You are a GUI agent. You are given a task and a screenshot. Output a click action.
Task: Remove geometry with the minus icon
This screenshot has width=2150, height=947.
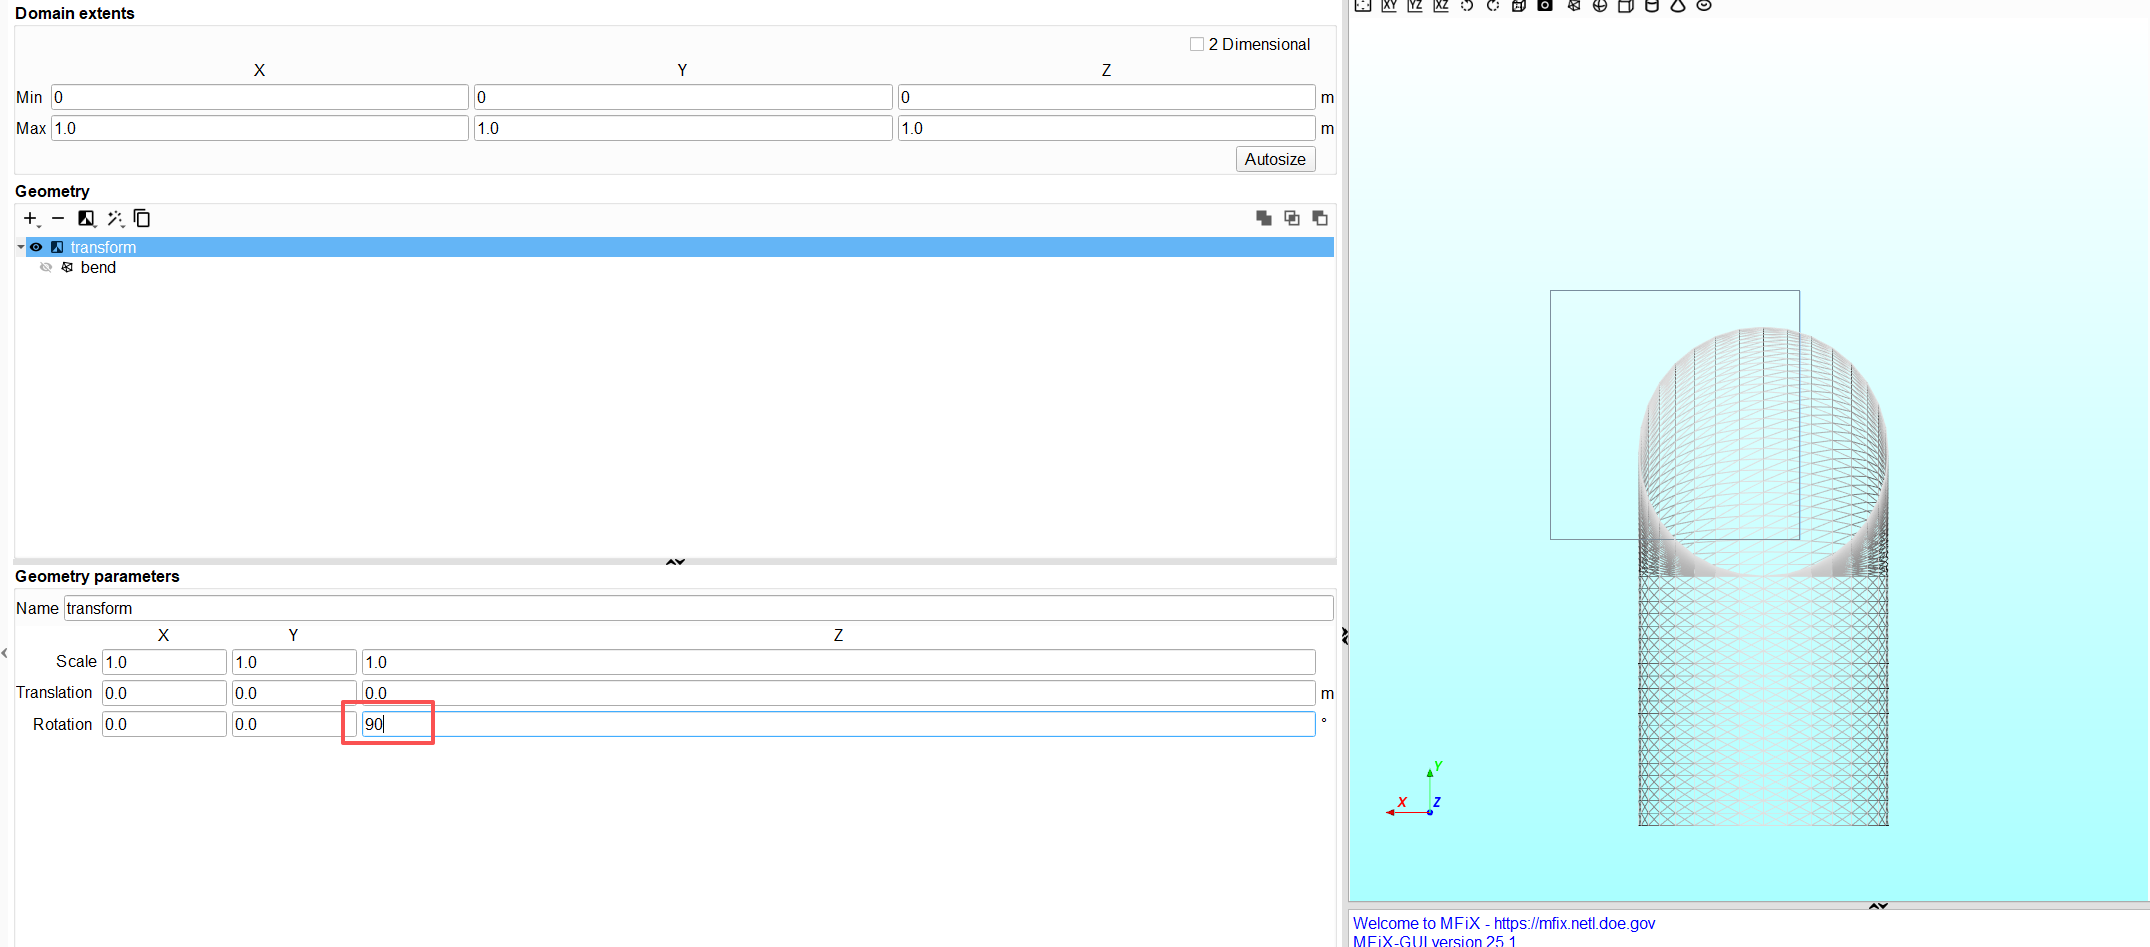coord(58,218)
